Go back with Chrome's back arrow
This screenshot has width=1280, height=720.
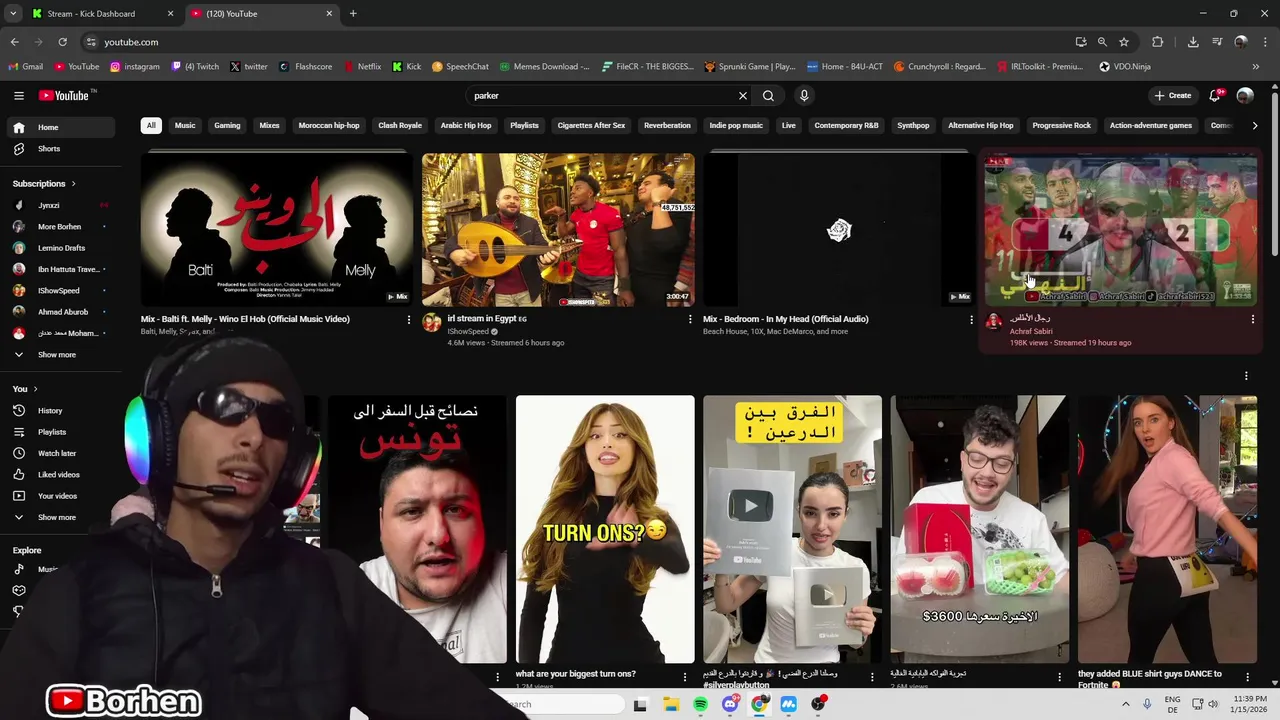(14, 42)
